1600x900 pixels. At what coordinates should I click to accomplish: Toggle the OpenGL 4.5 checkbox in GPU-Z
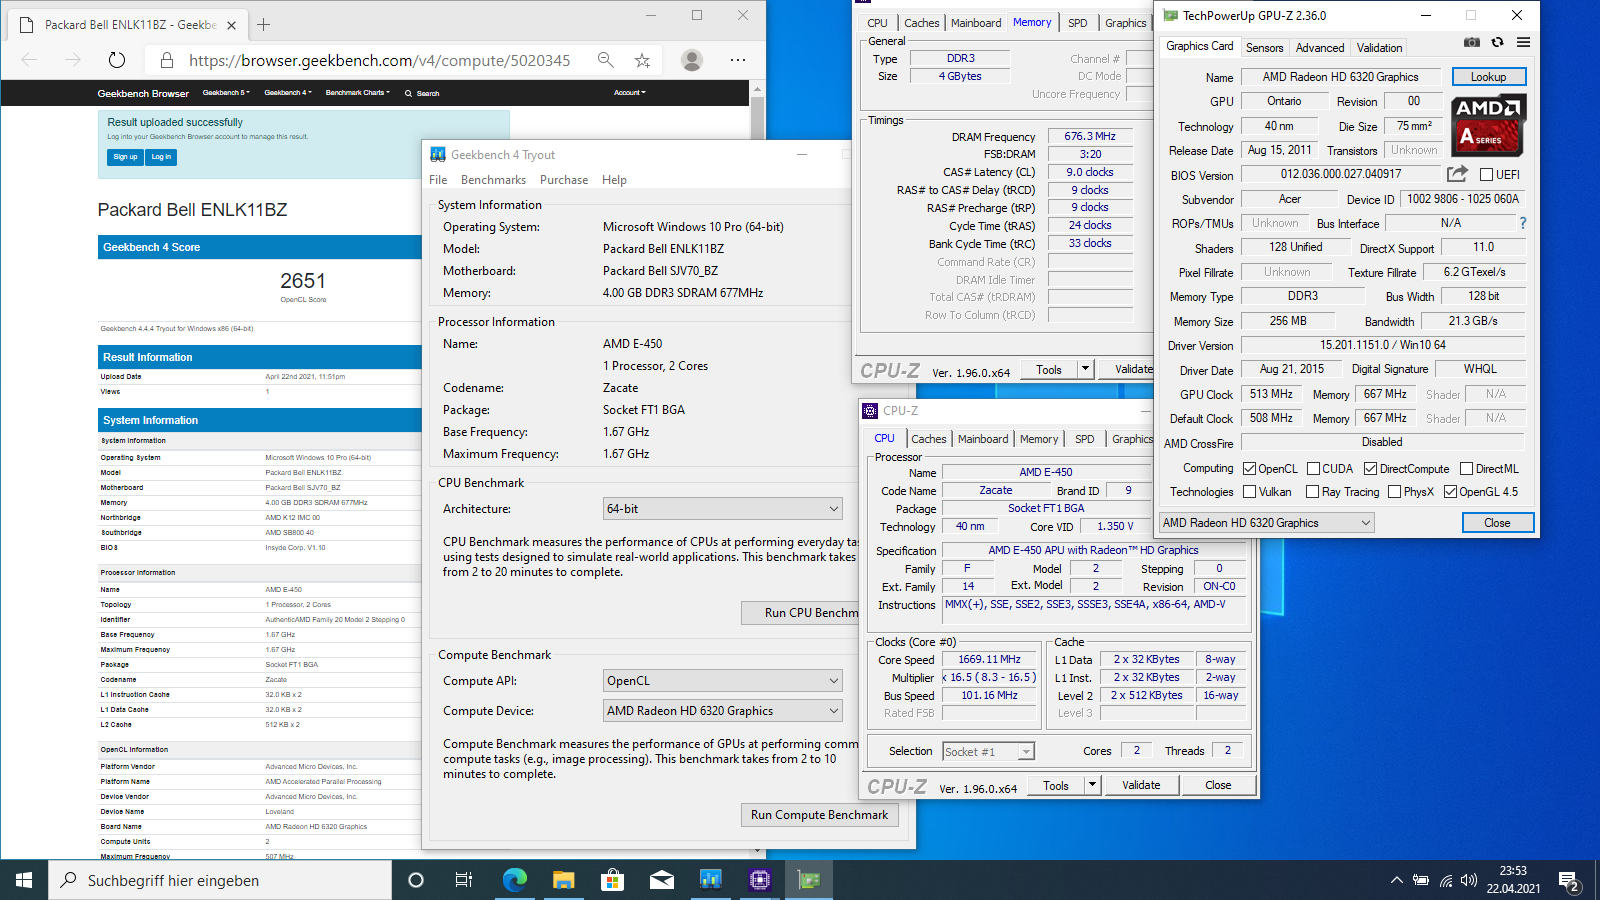[1450, 491]
